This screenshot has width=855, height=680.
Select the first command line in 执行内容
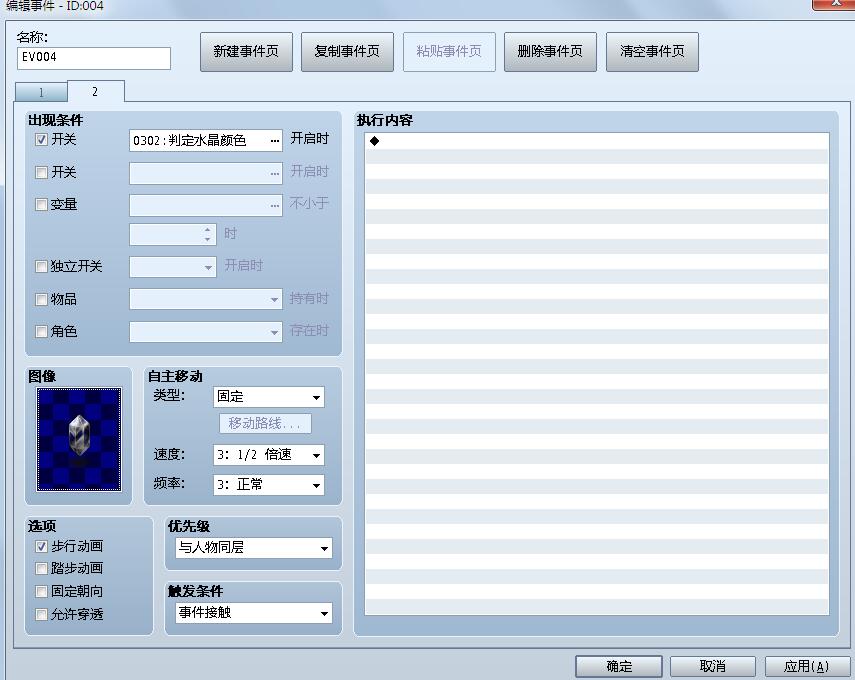[597, 141]
